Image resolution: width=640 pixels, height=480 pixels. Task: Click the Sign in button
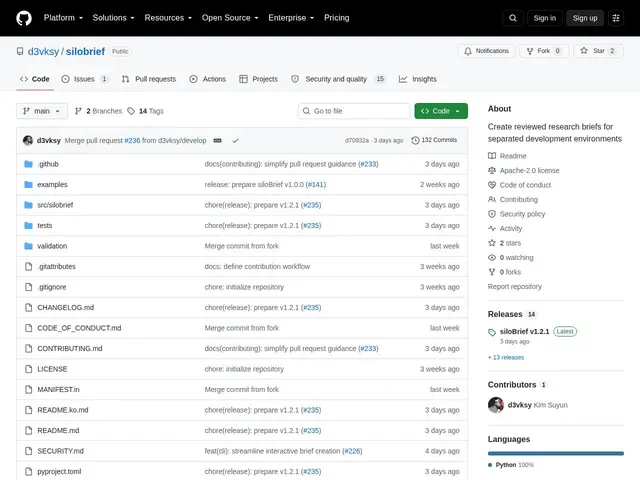click(544, 18)
